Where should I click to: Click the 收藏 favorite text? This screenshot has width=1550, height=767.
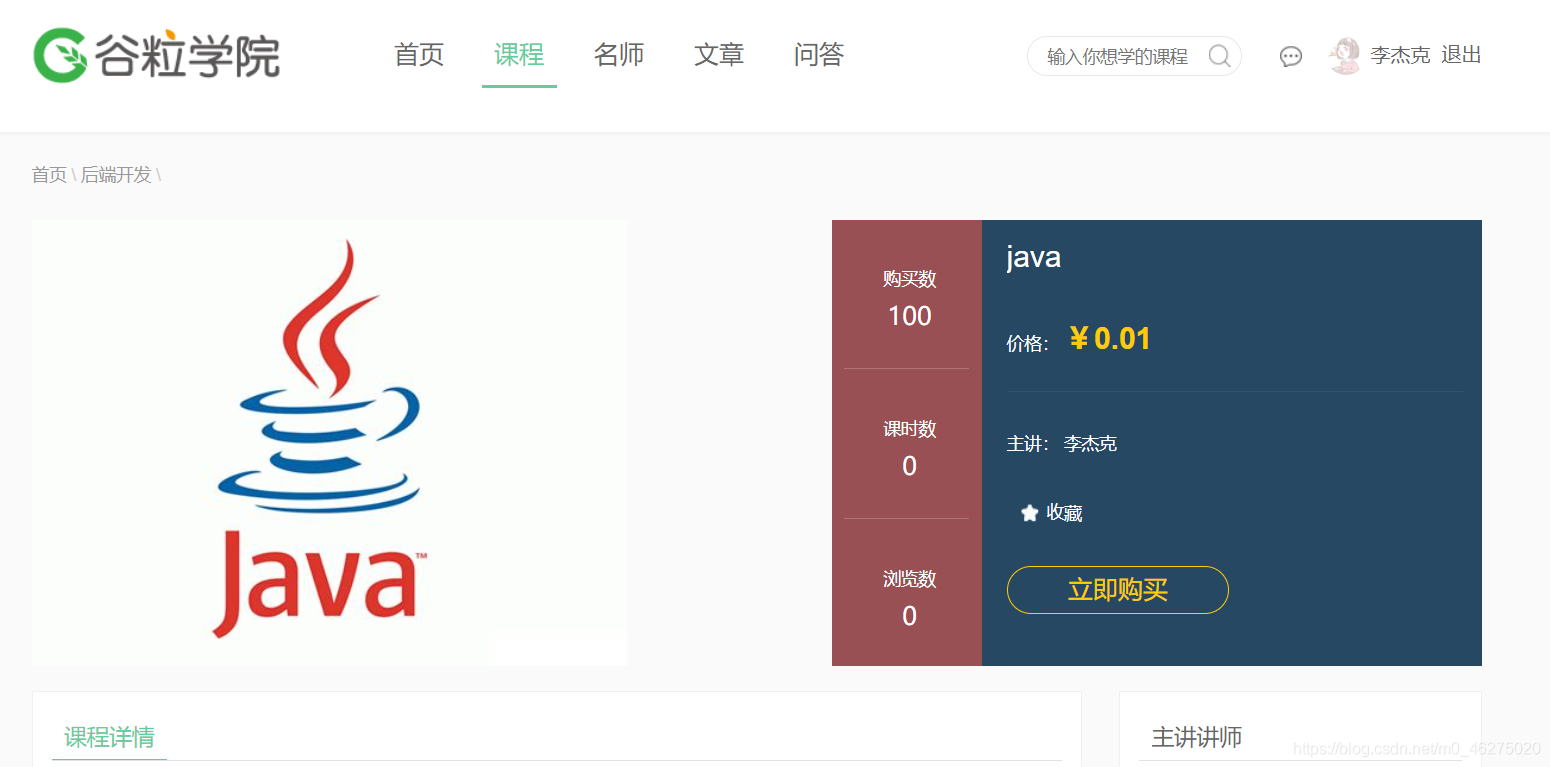pyautogui.click(x=1064, y=513)
